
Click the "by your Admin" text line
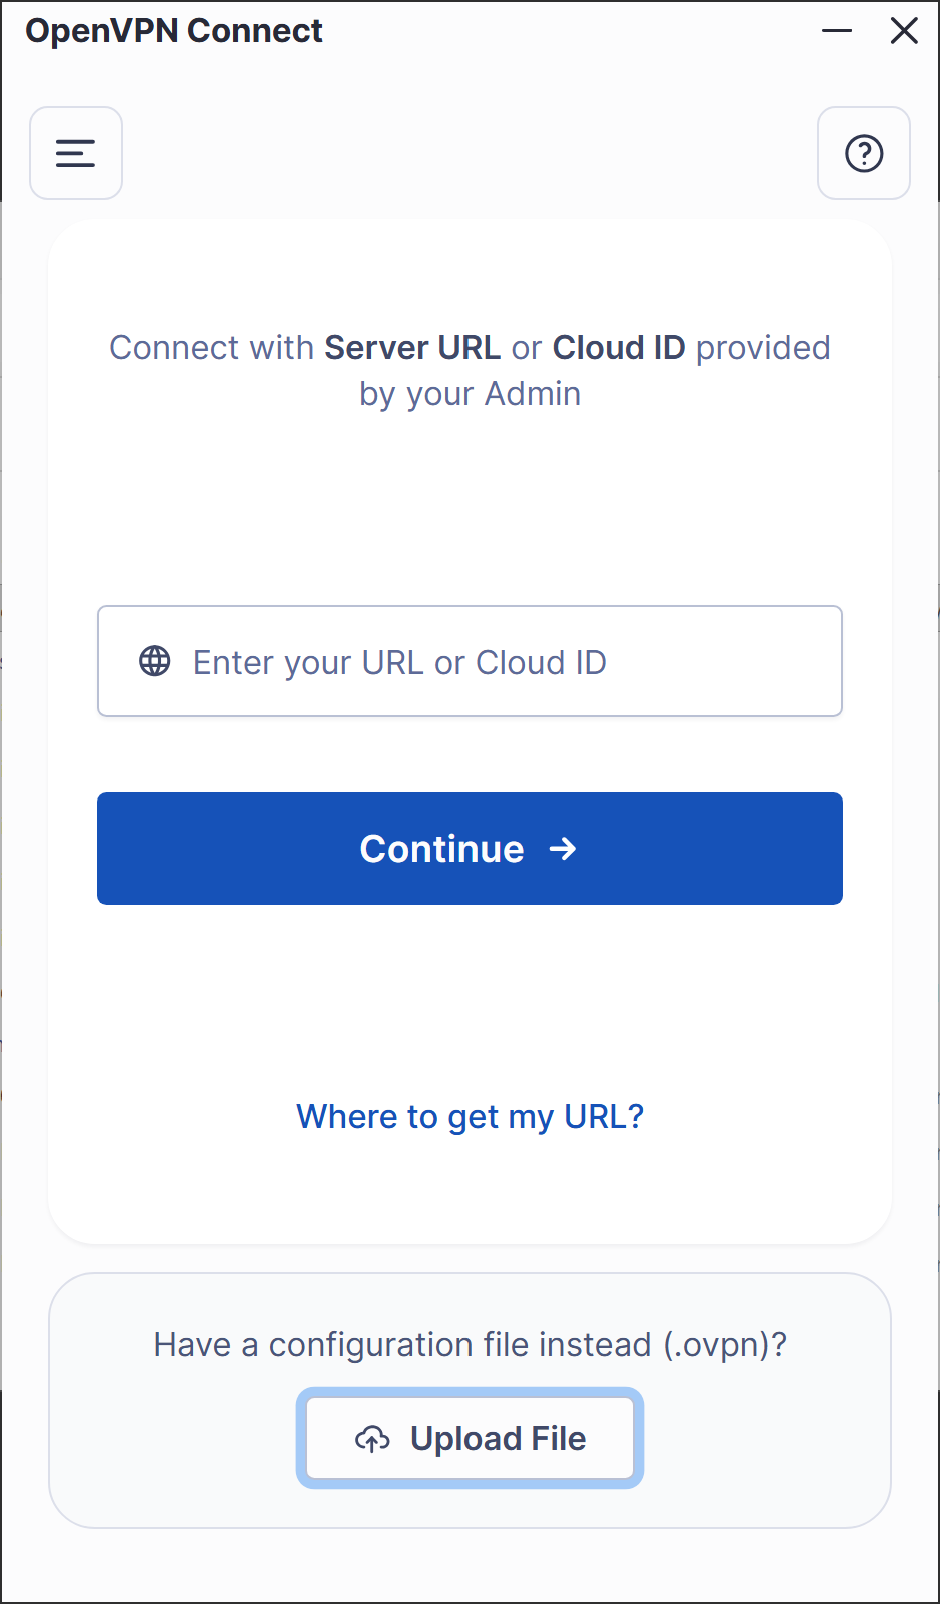[470, 394]
